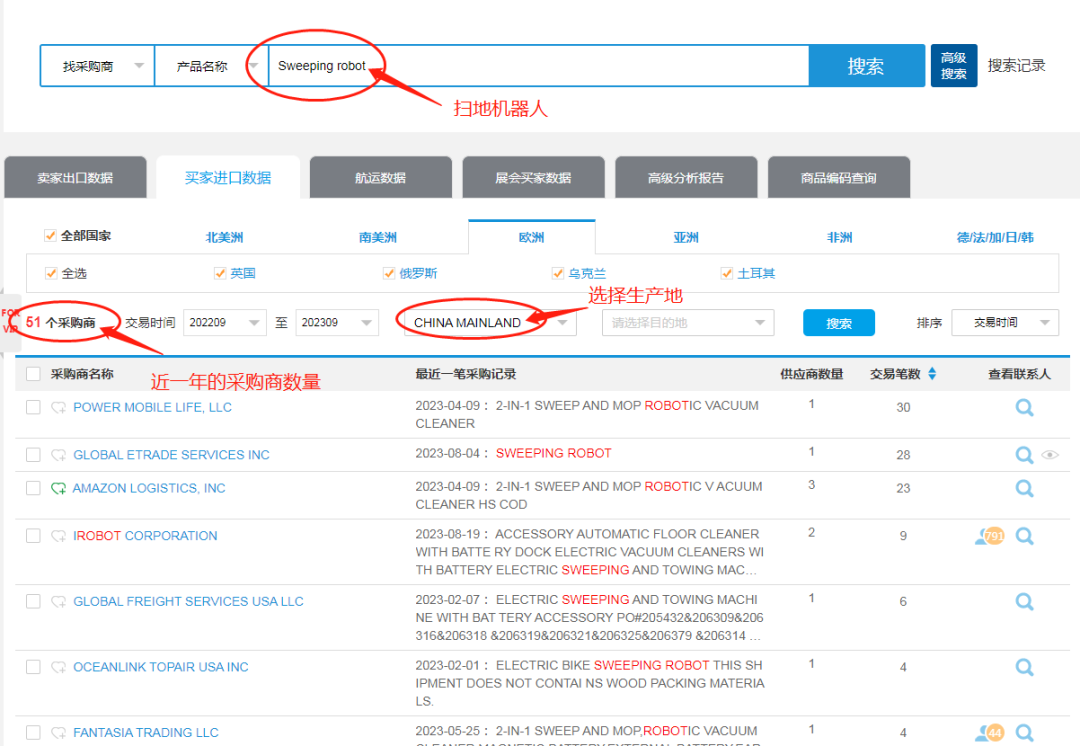The height and width of the screenshot is (746, 1080).
Task: Click the 高级搜索 advanced search button
Action: (953, 66)
